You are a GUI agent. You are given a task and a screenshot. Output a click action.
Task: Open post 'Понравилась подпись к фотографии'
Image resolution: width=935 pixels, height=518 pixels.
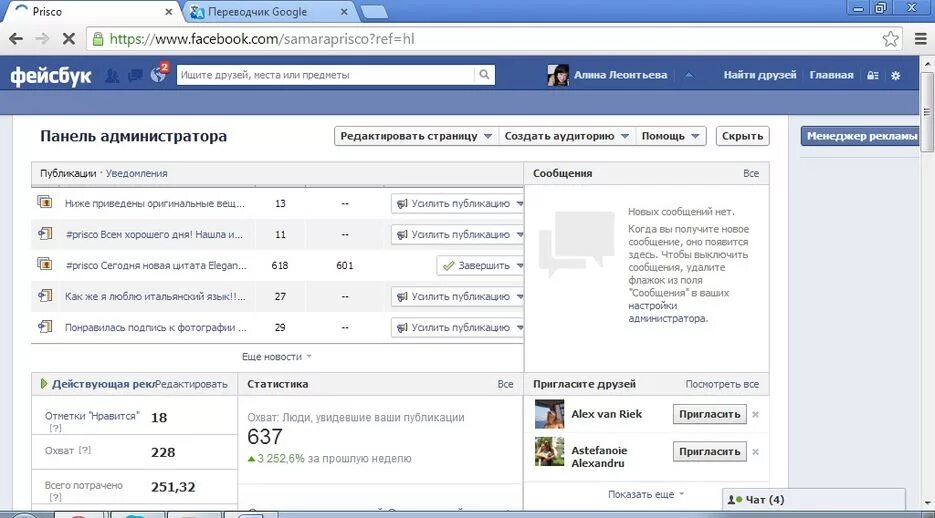[x=156, y=327]
